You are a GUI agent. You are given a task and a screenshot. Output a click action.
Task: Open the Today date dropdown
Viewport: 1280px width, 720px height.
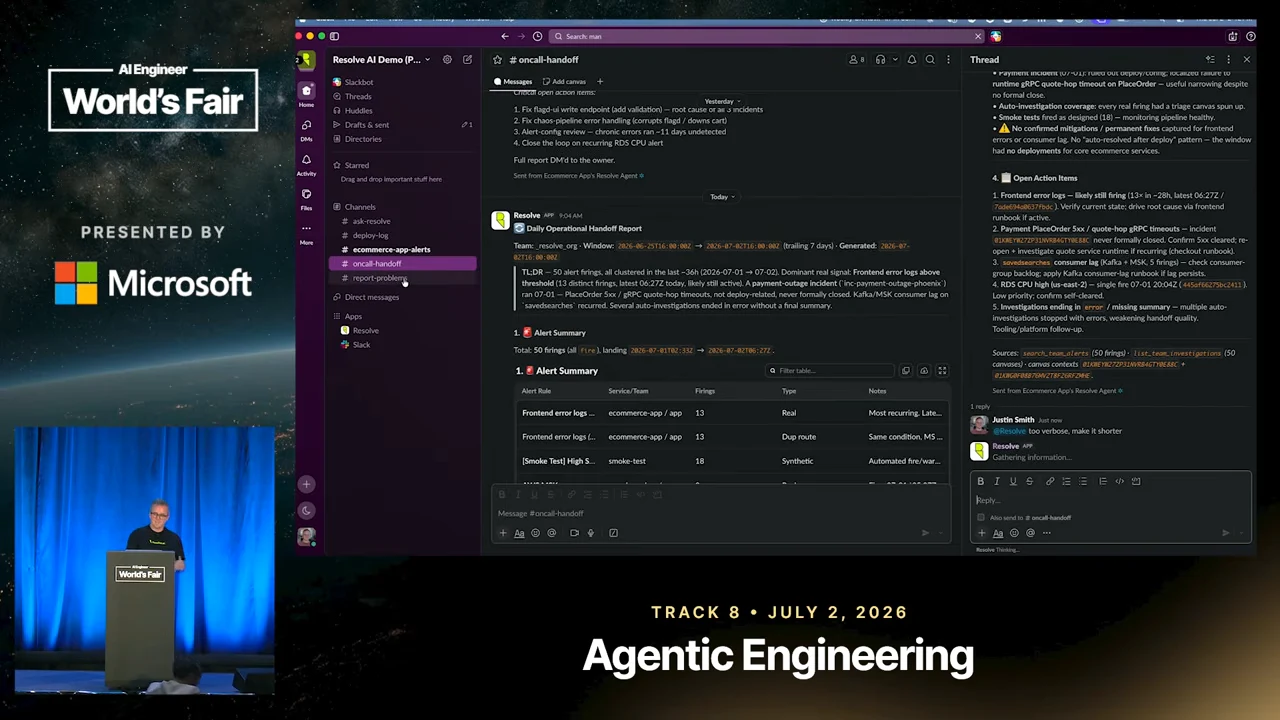click(x=722, y=197)
